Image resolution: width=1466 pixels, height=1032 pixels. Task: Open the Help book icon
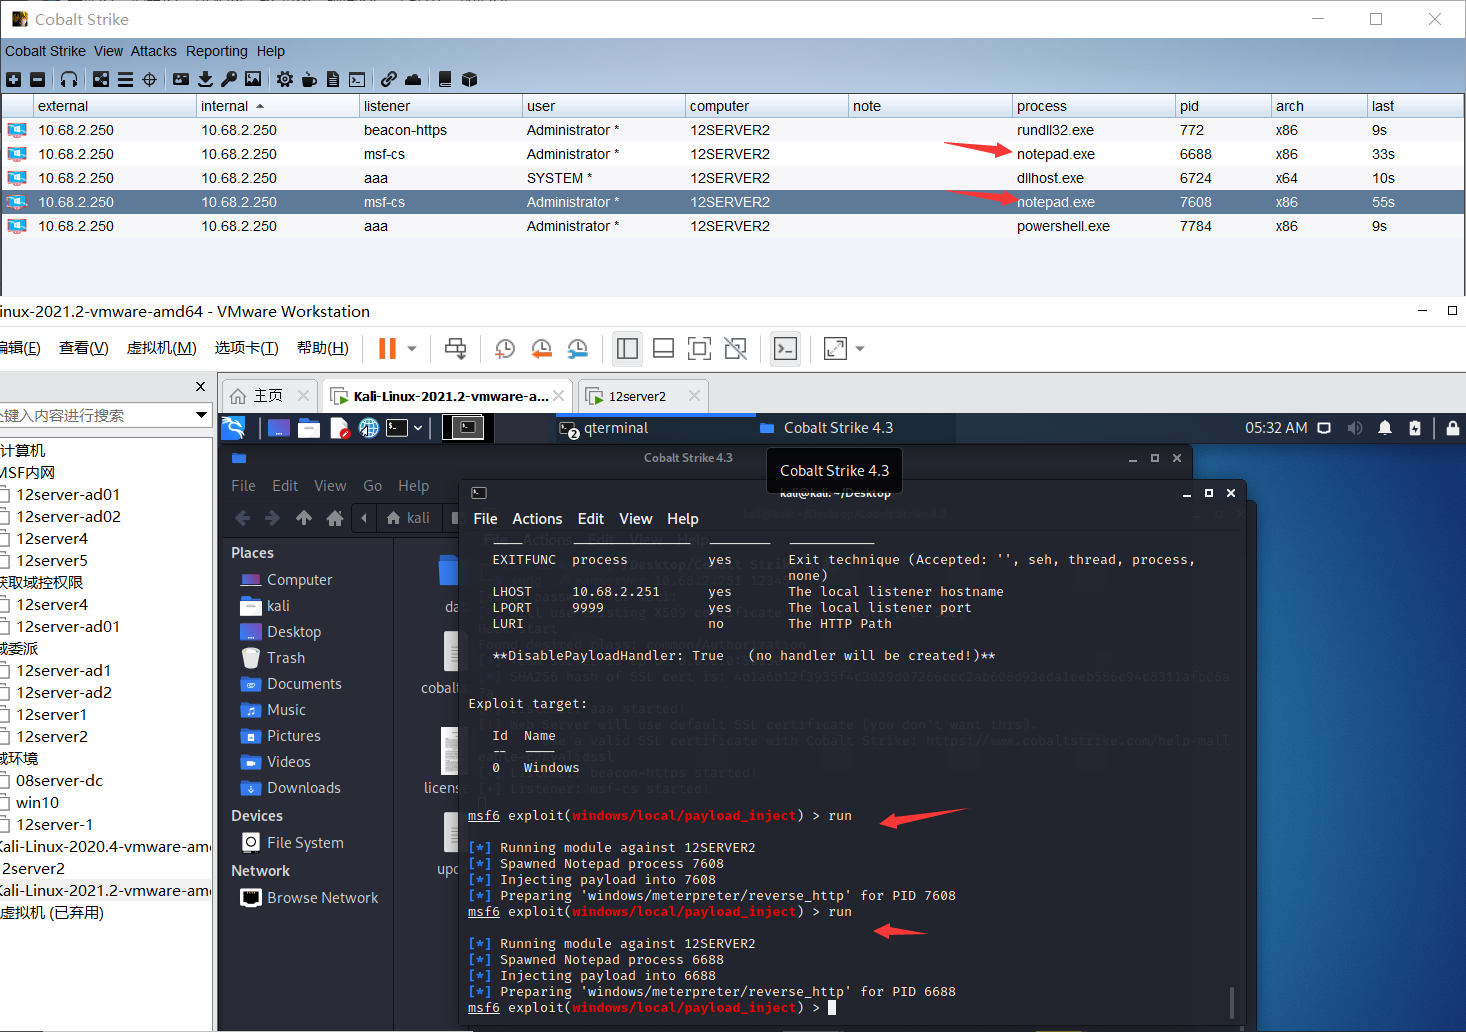[x=445, y=79]
